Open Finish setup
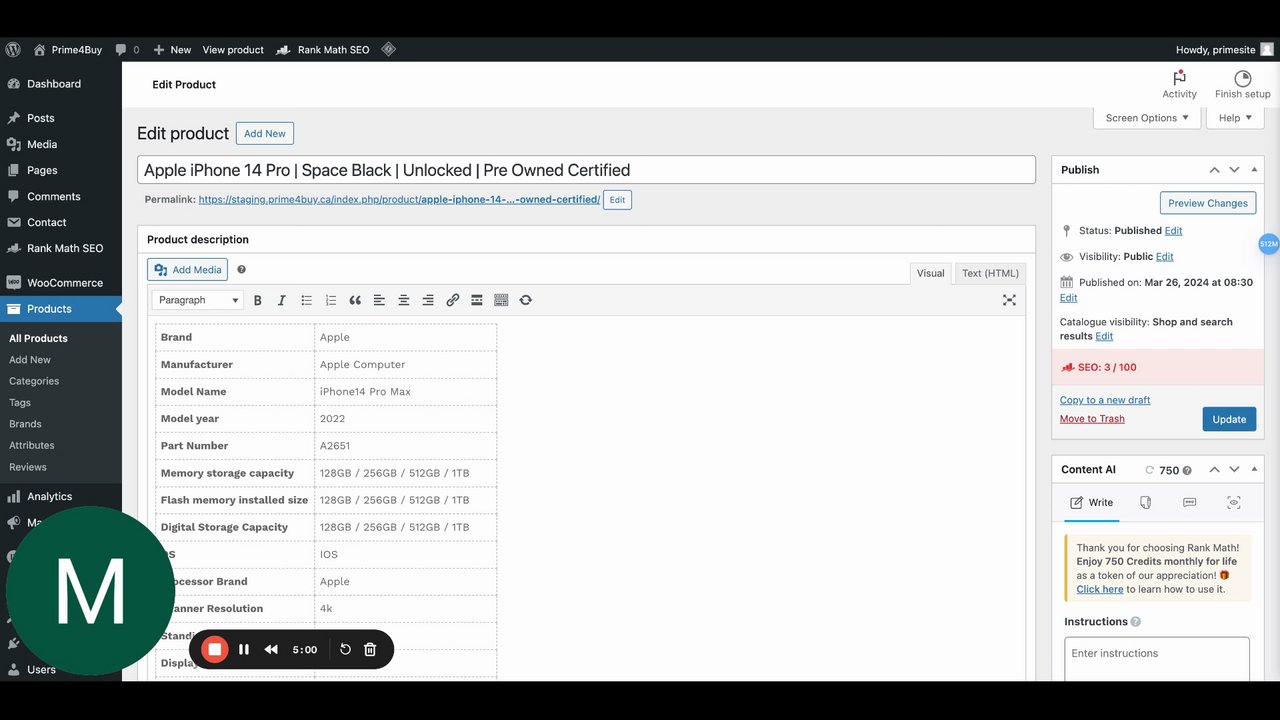Screen dimensions: 1280x720 pos(1242,84)
